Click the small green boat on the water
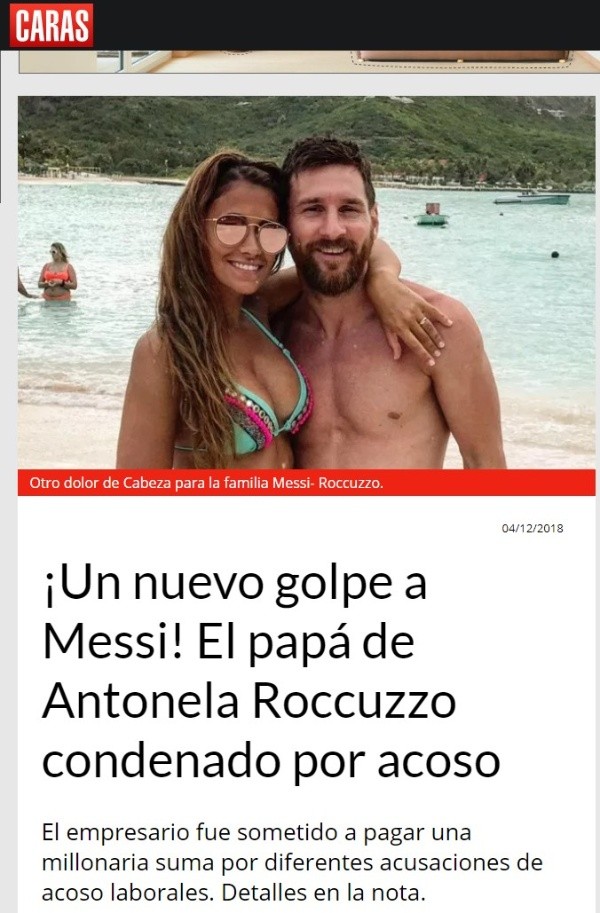This screenshot has height=913, width=600. 432,215
